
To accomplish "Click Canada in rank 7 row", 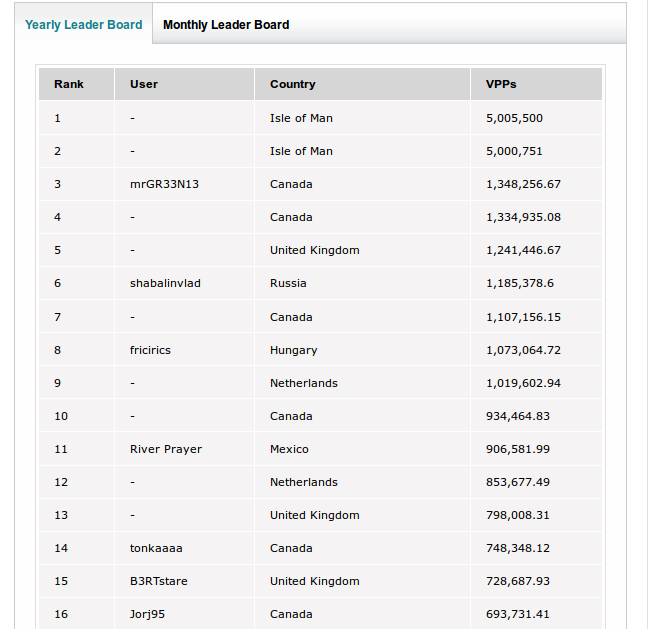I will [291, 317].
